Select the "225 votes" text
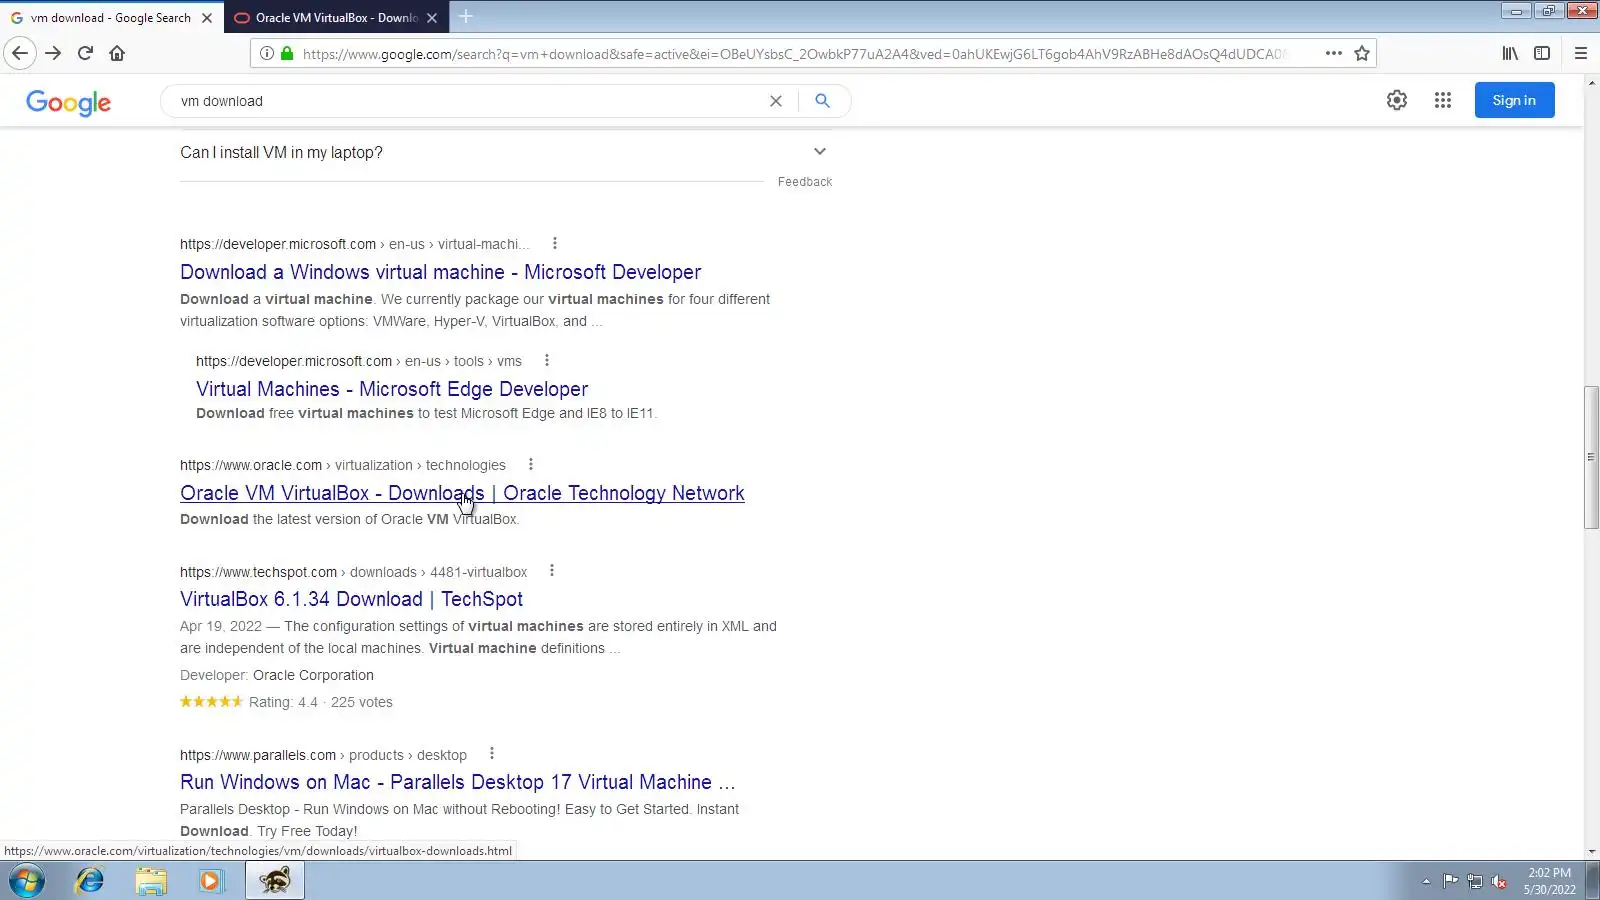The width and height of the screenshot is (1600, 900). (362, 702)
